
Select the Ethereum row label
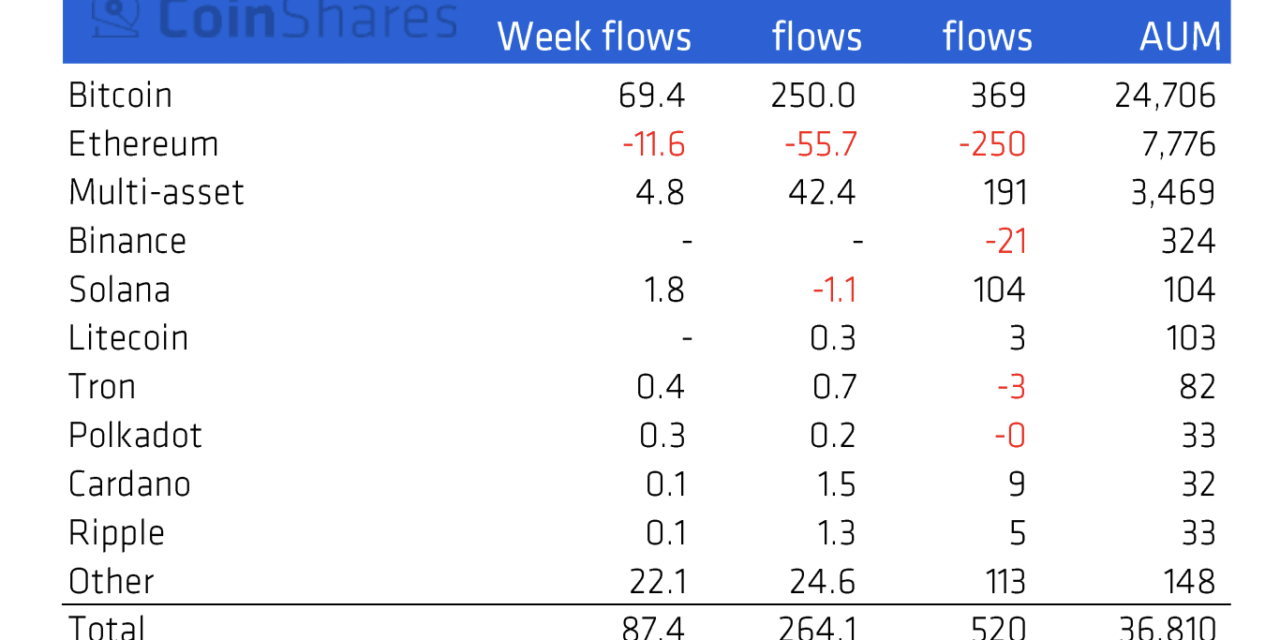(143, 144)
